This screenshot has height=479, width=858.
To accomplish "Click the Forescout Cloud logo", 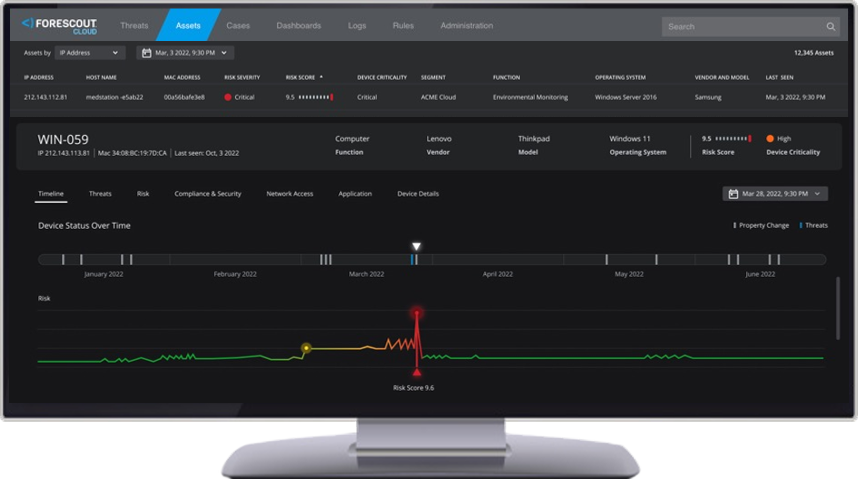I will pos(59,26).
